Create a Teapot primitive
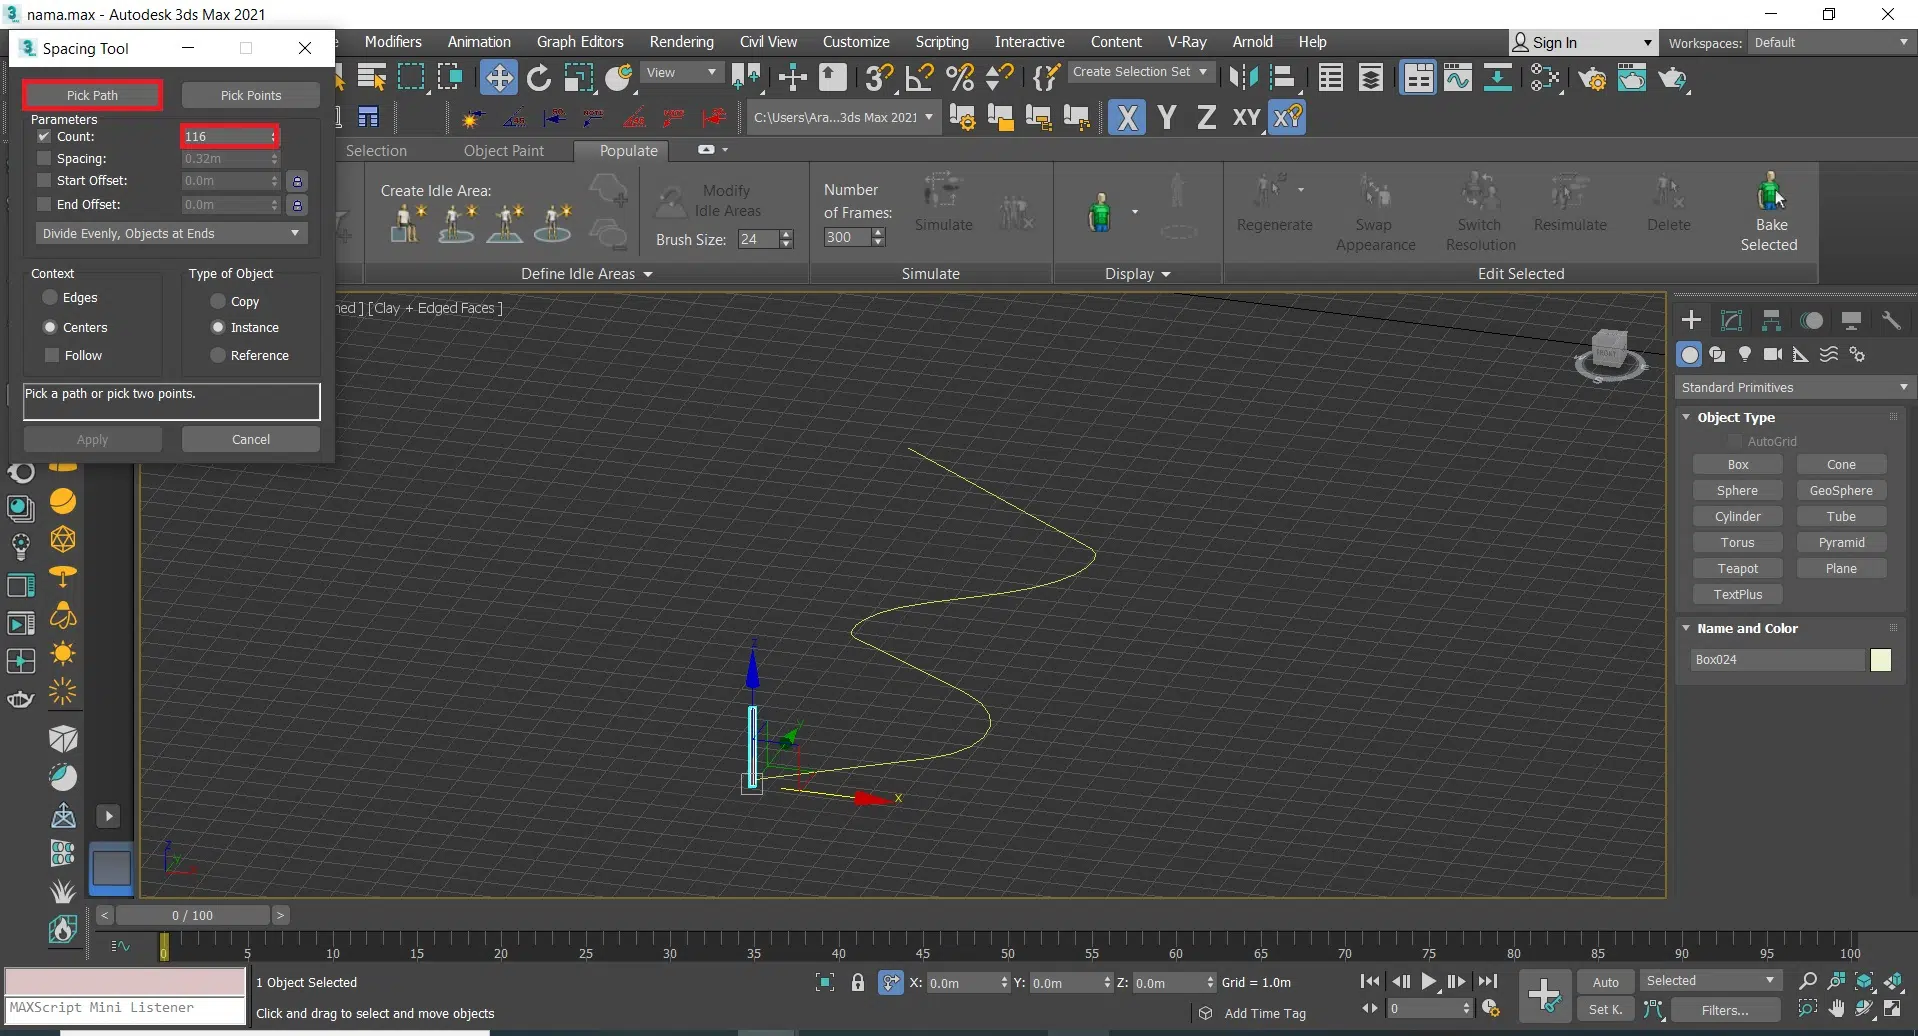The height and width of the screenshot is (1036, 1918). tap(1737, 568)
